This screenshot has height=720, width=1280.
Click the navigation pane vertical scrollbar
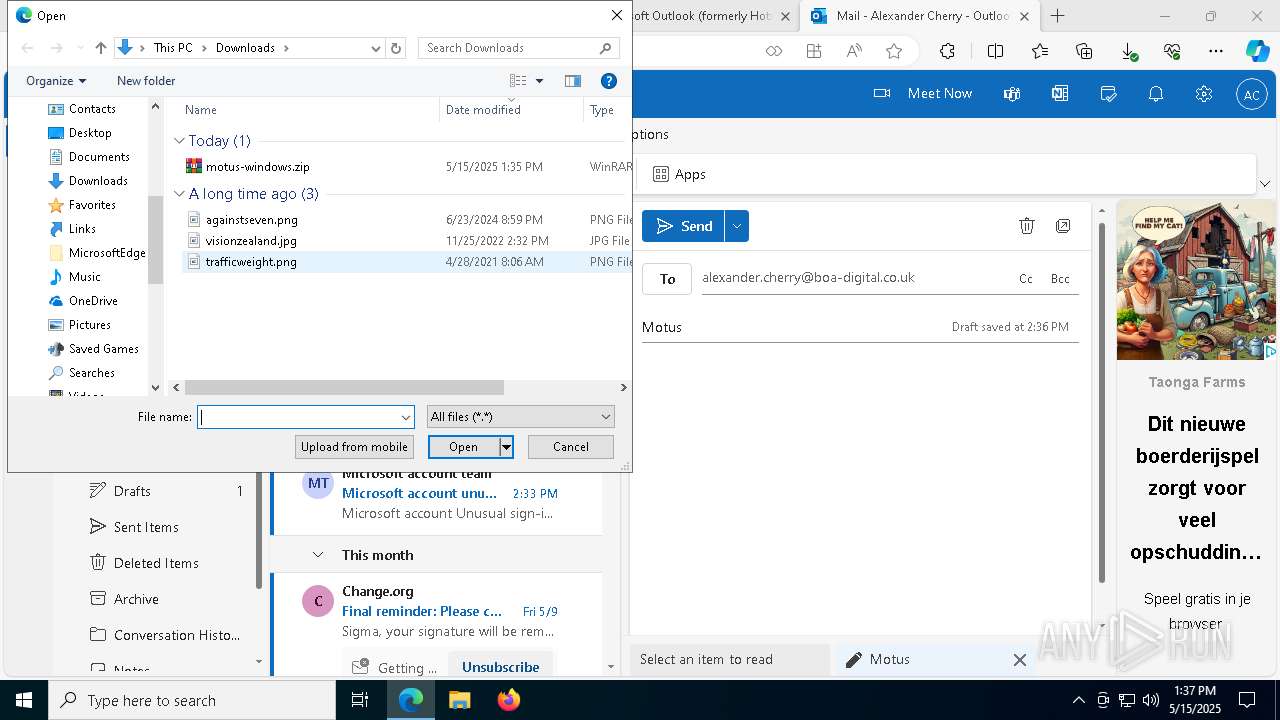click(x=155, y=240)
